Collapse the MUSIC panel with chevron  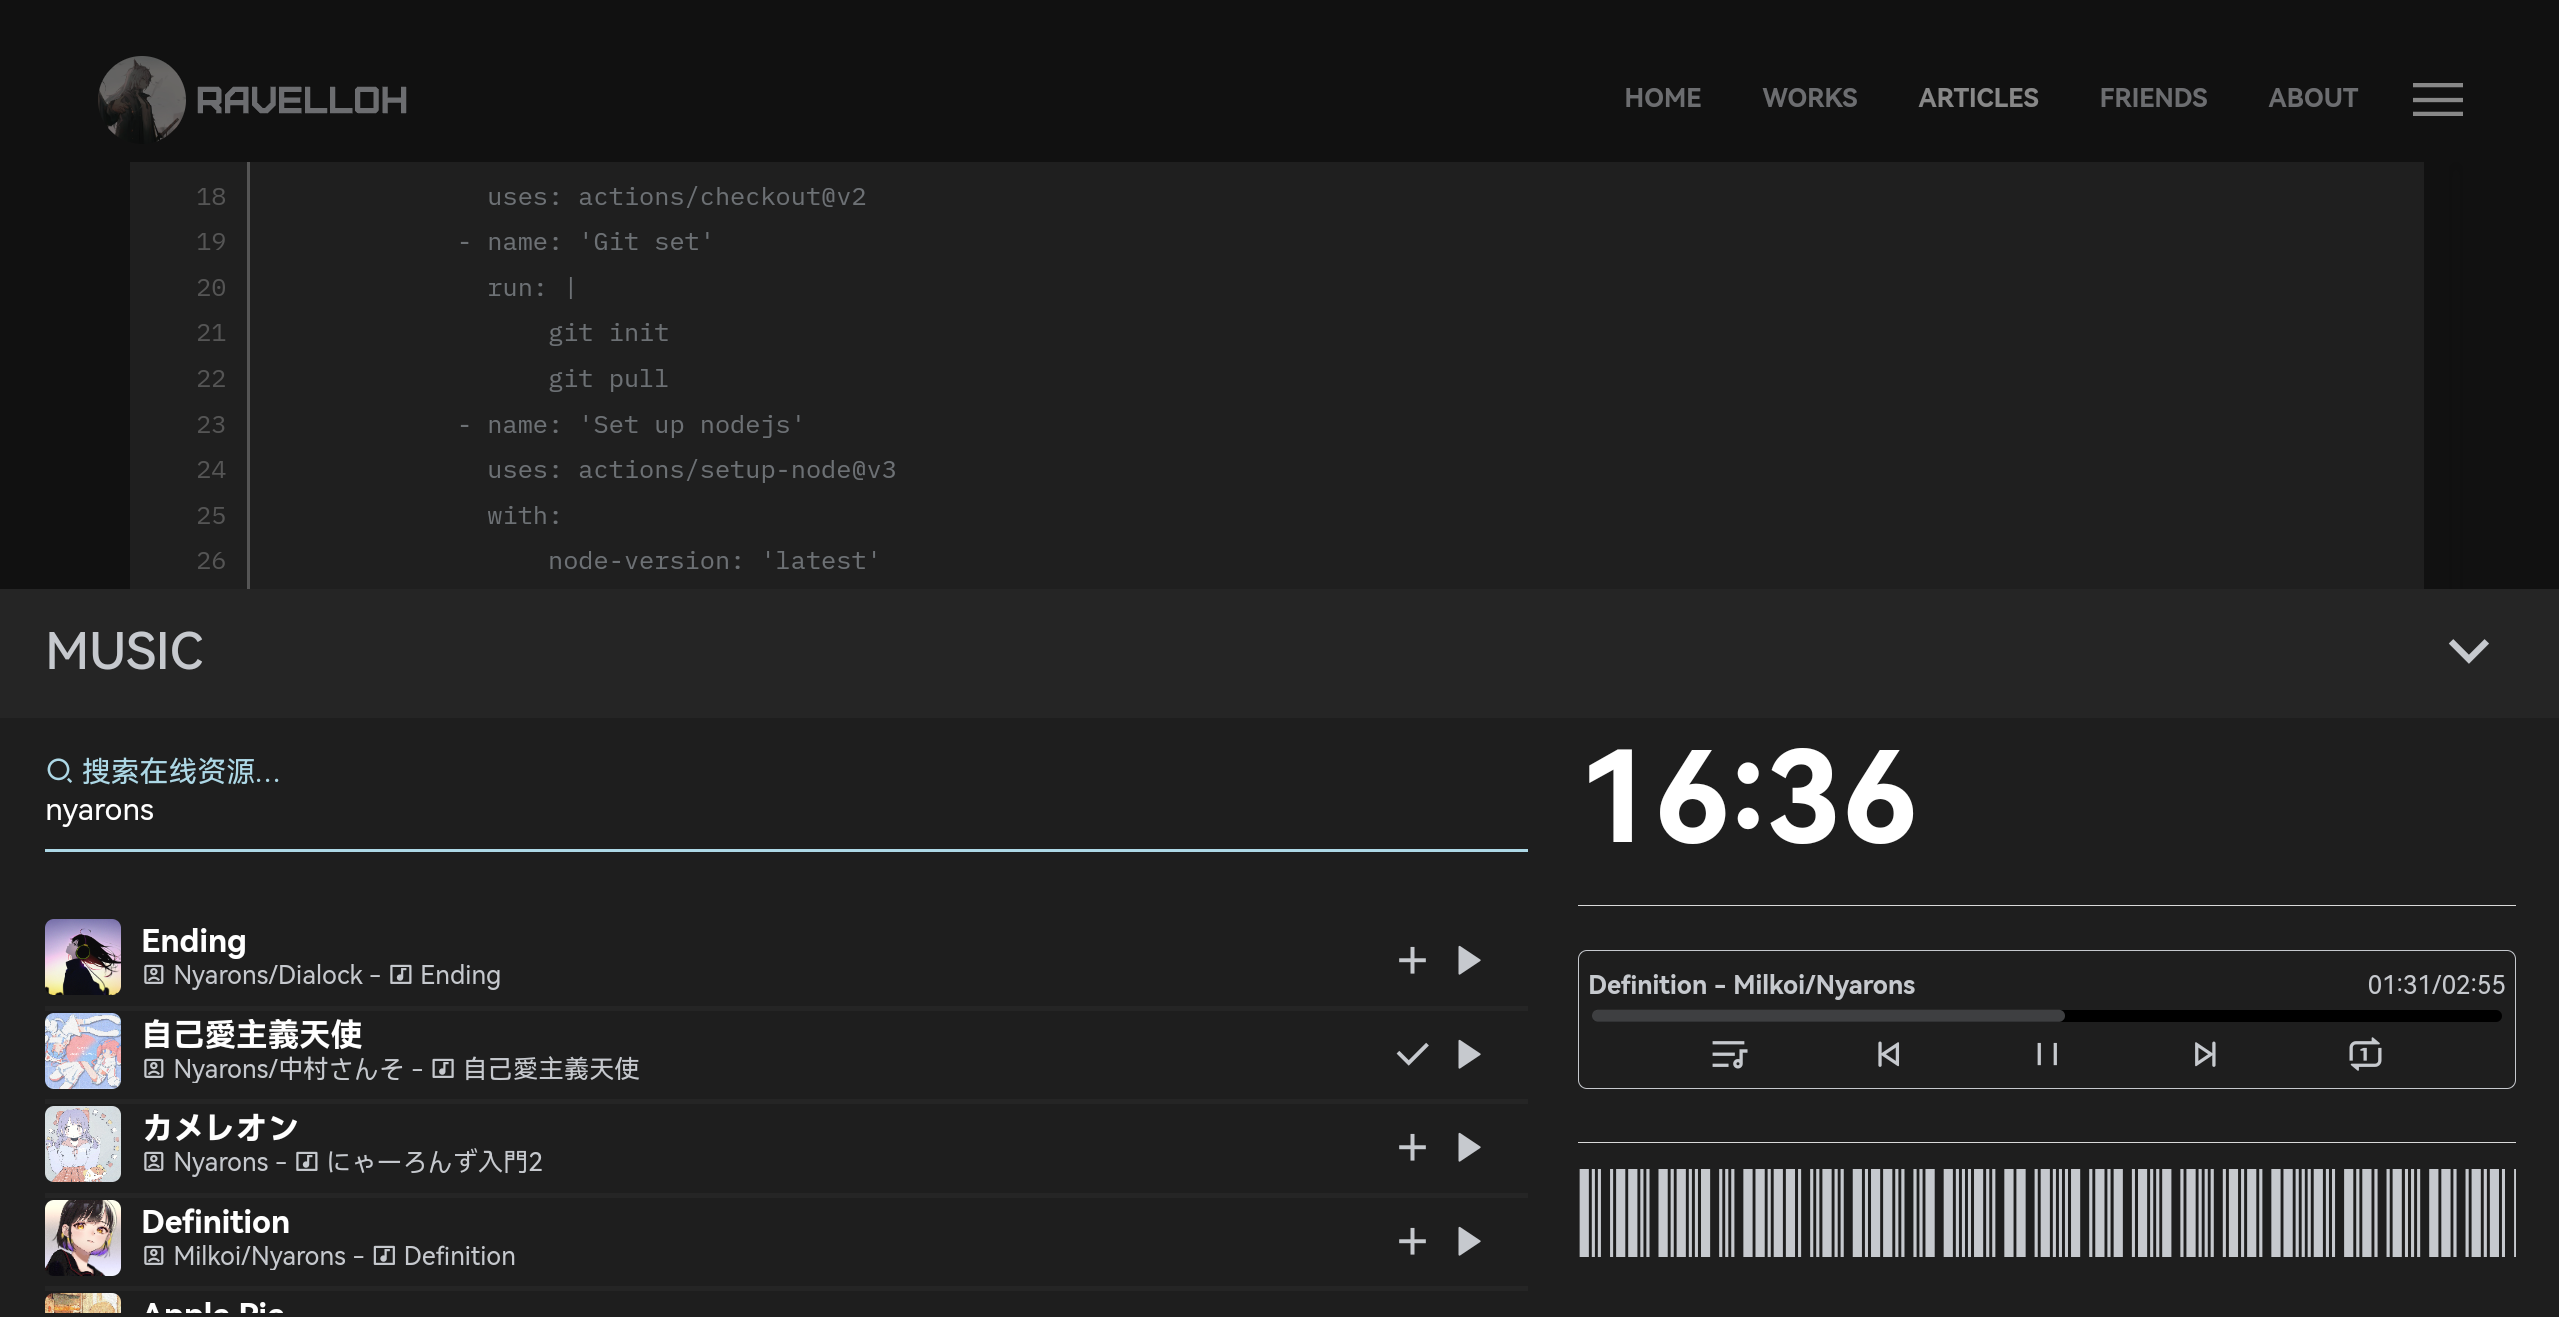2468,651
